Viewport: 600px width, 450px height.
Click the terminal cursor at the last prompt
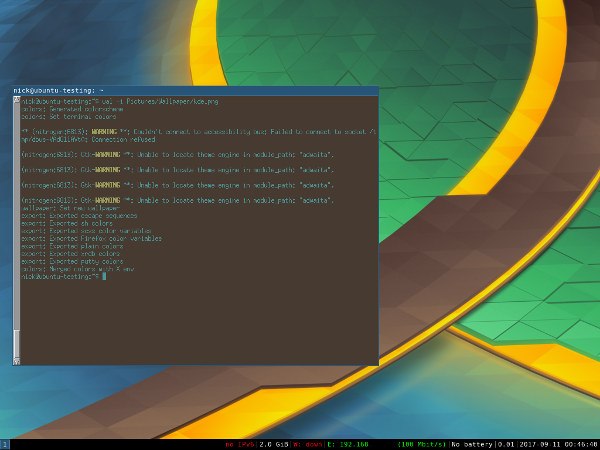[104, 276]
